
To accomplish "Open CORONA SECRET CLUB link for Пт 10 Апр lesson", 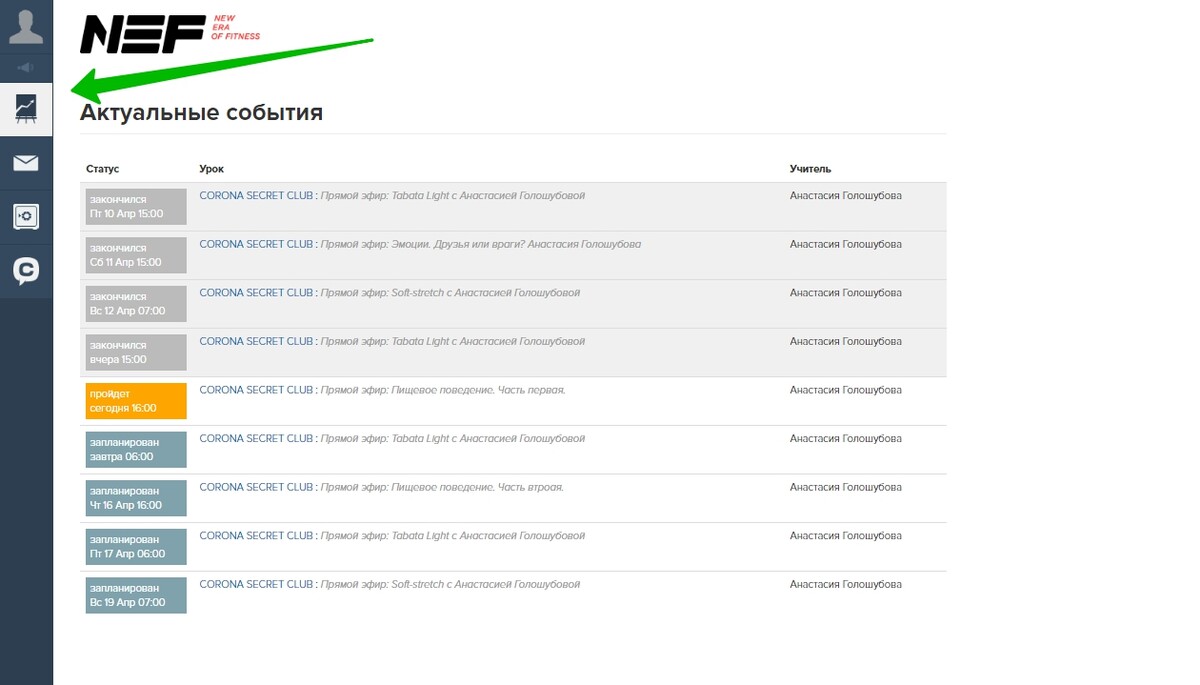I will (x=257, y=196).
